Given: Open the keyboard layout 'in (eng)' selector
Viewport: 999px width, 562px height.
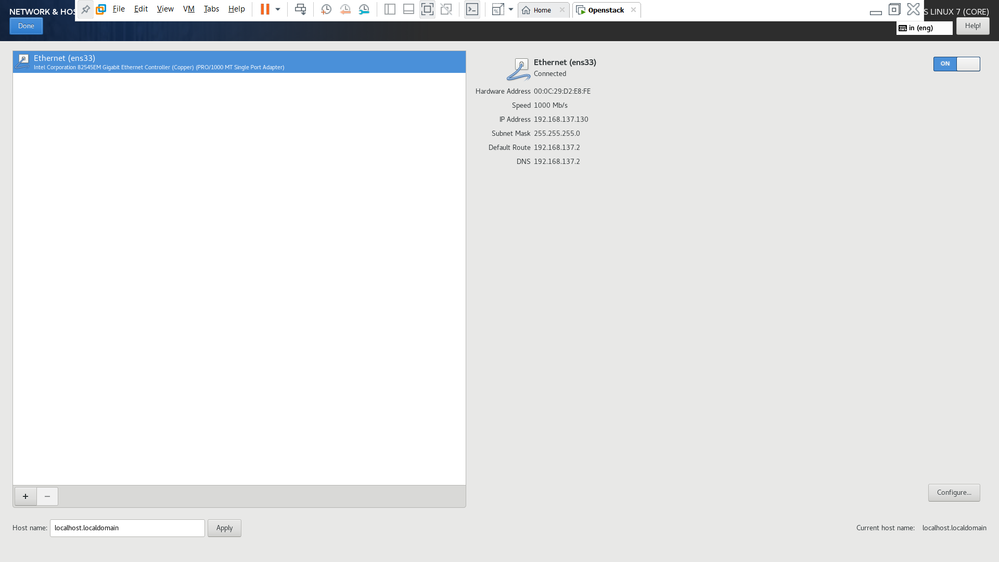Looking at the screenshot, I should pyautogui.click(x=923, y=28).
